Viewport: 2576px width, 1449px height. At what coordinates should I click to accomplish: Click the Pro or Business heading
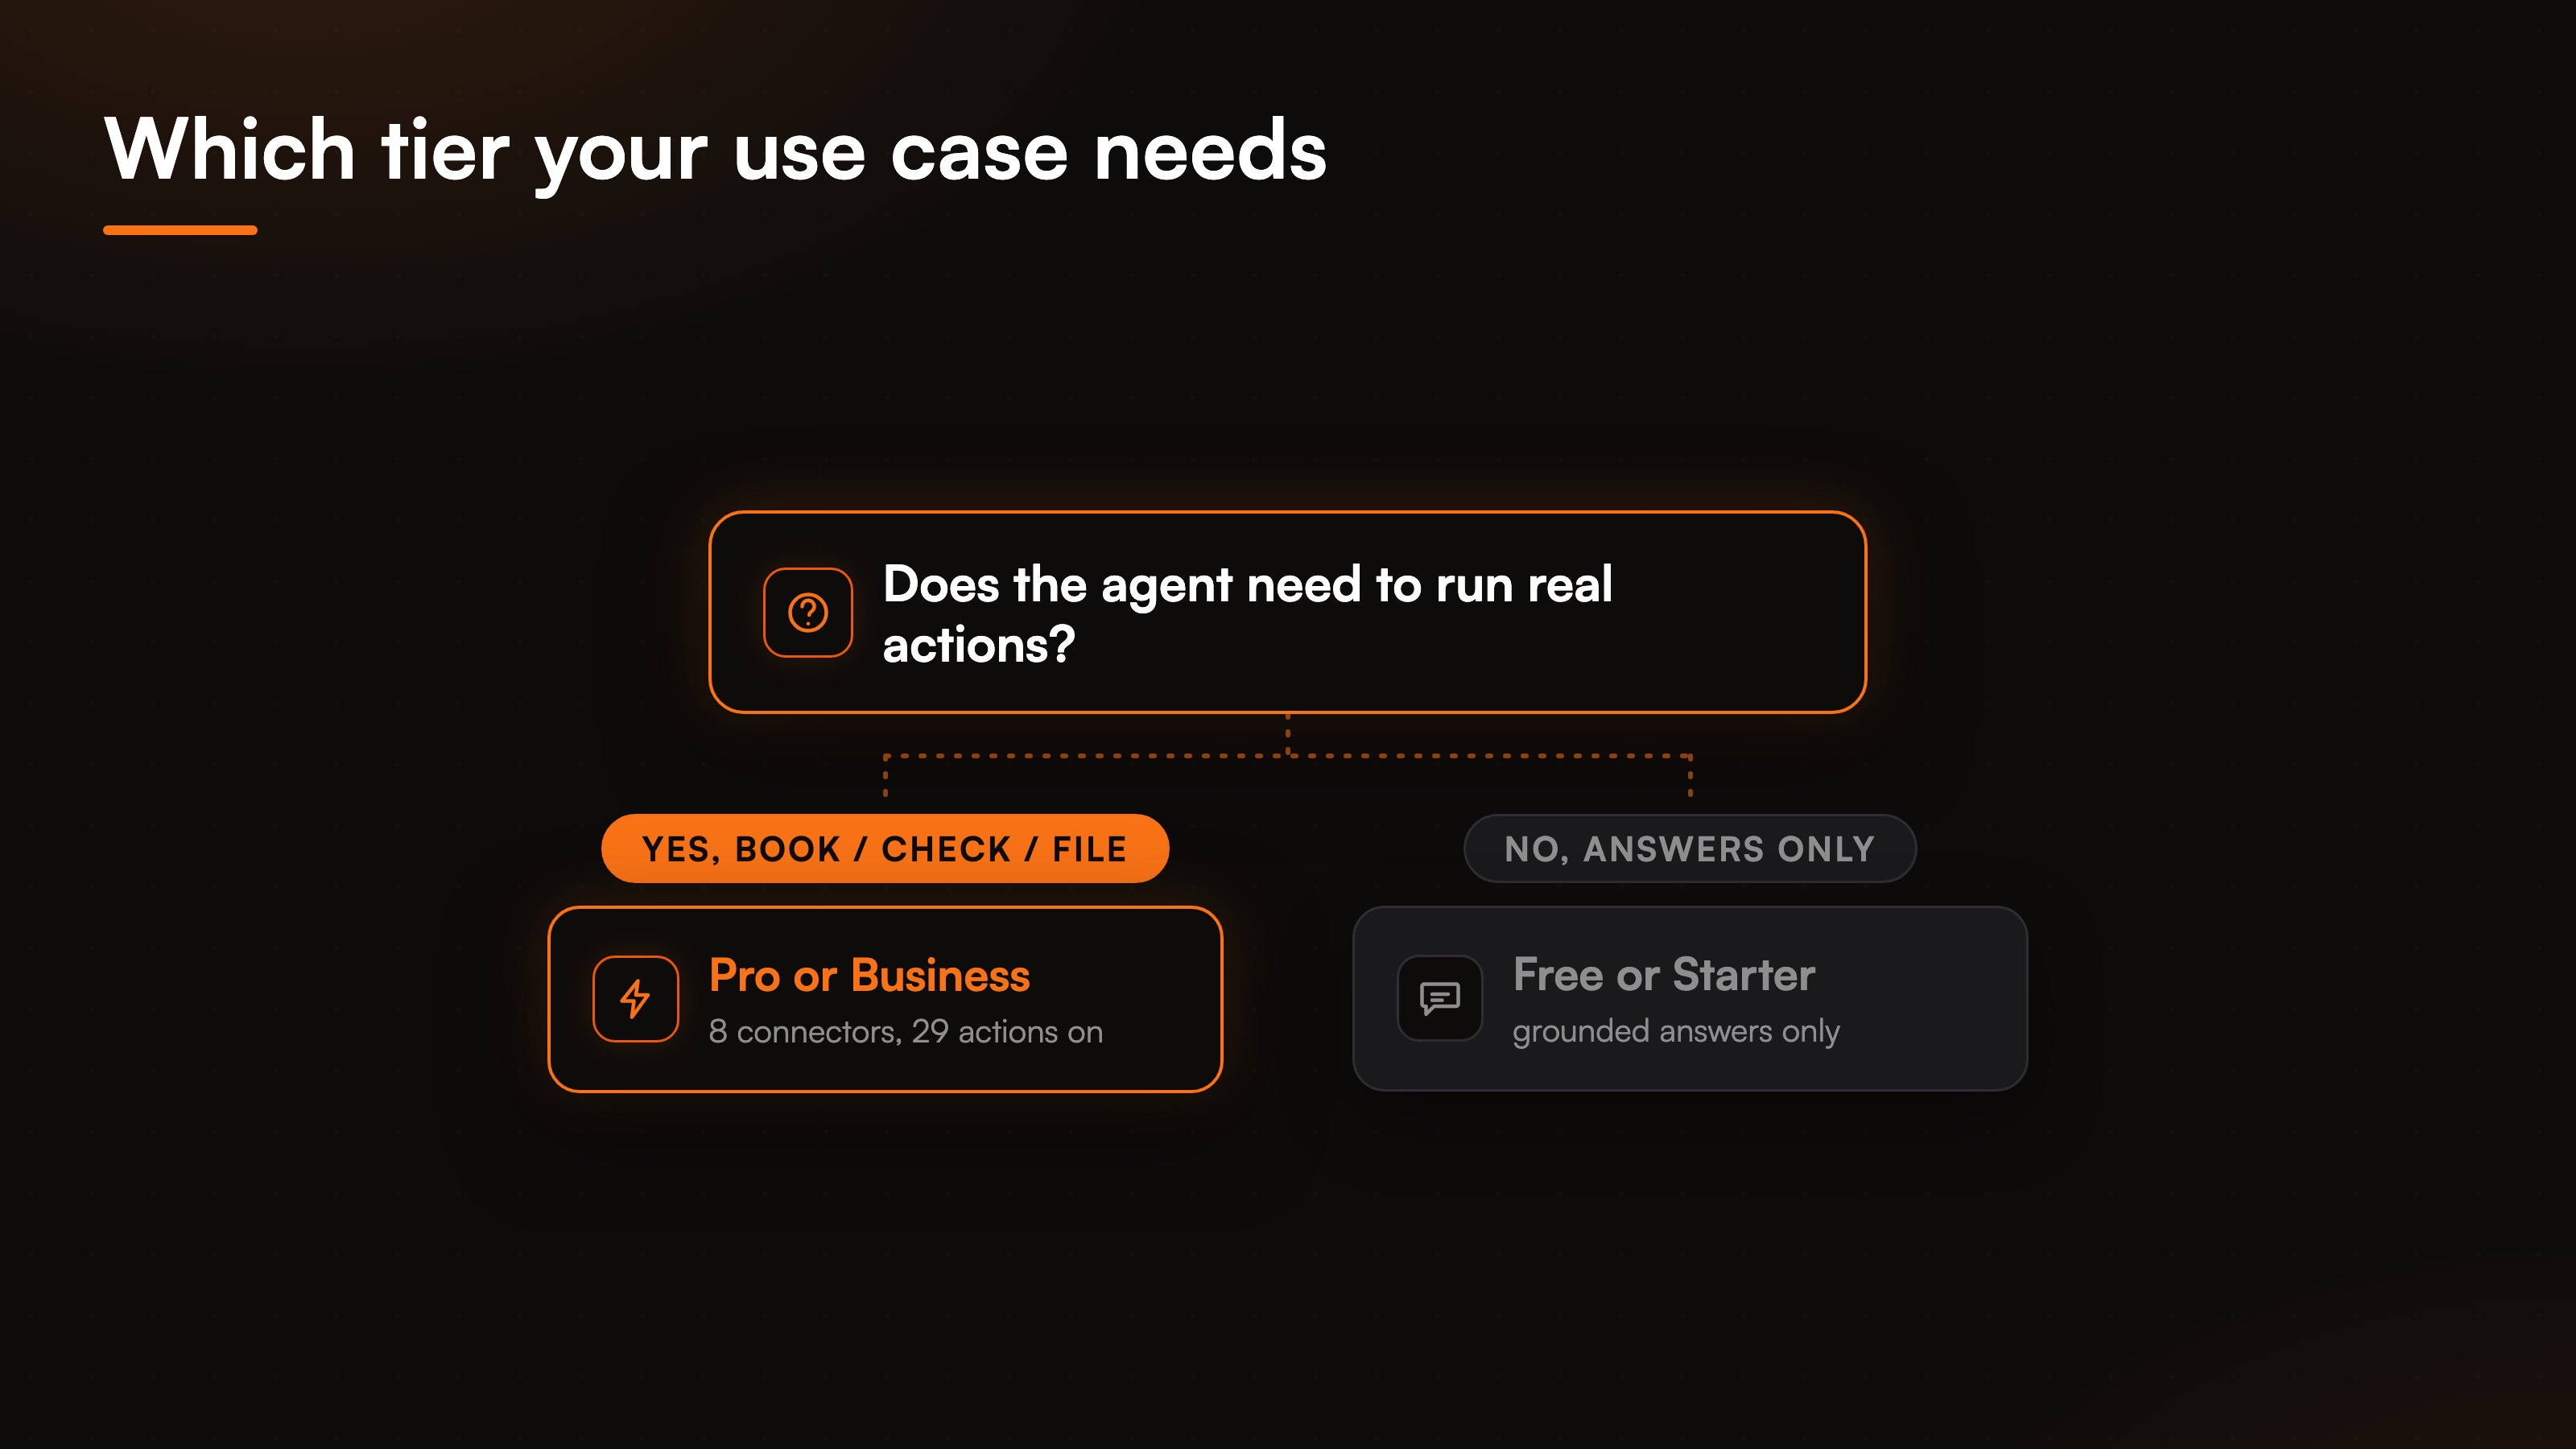coord(869,975)
